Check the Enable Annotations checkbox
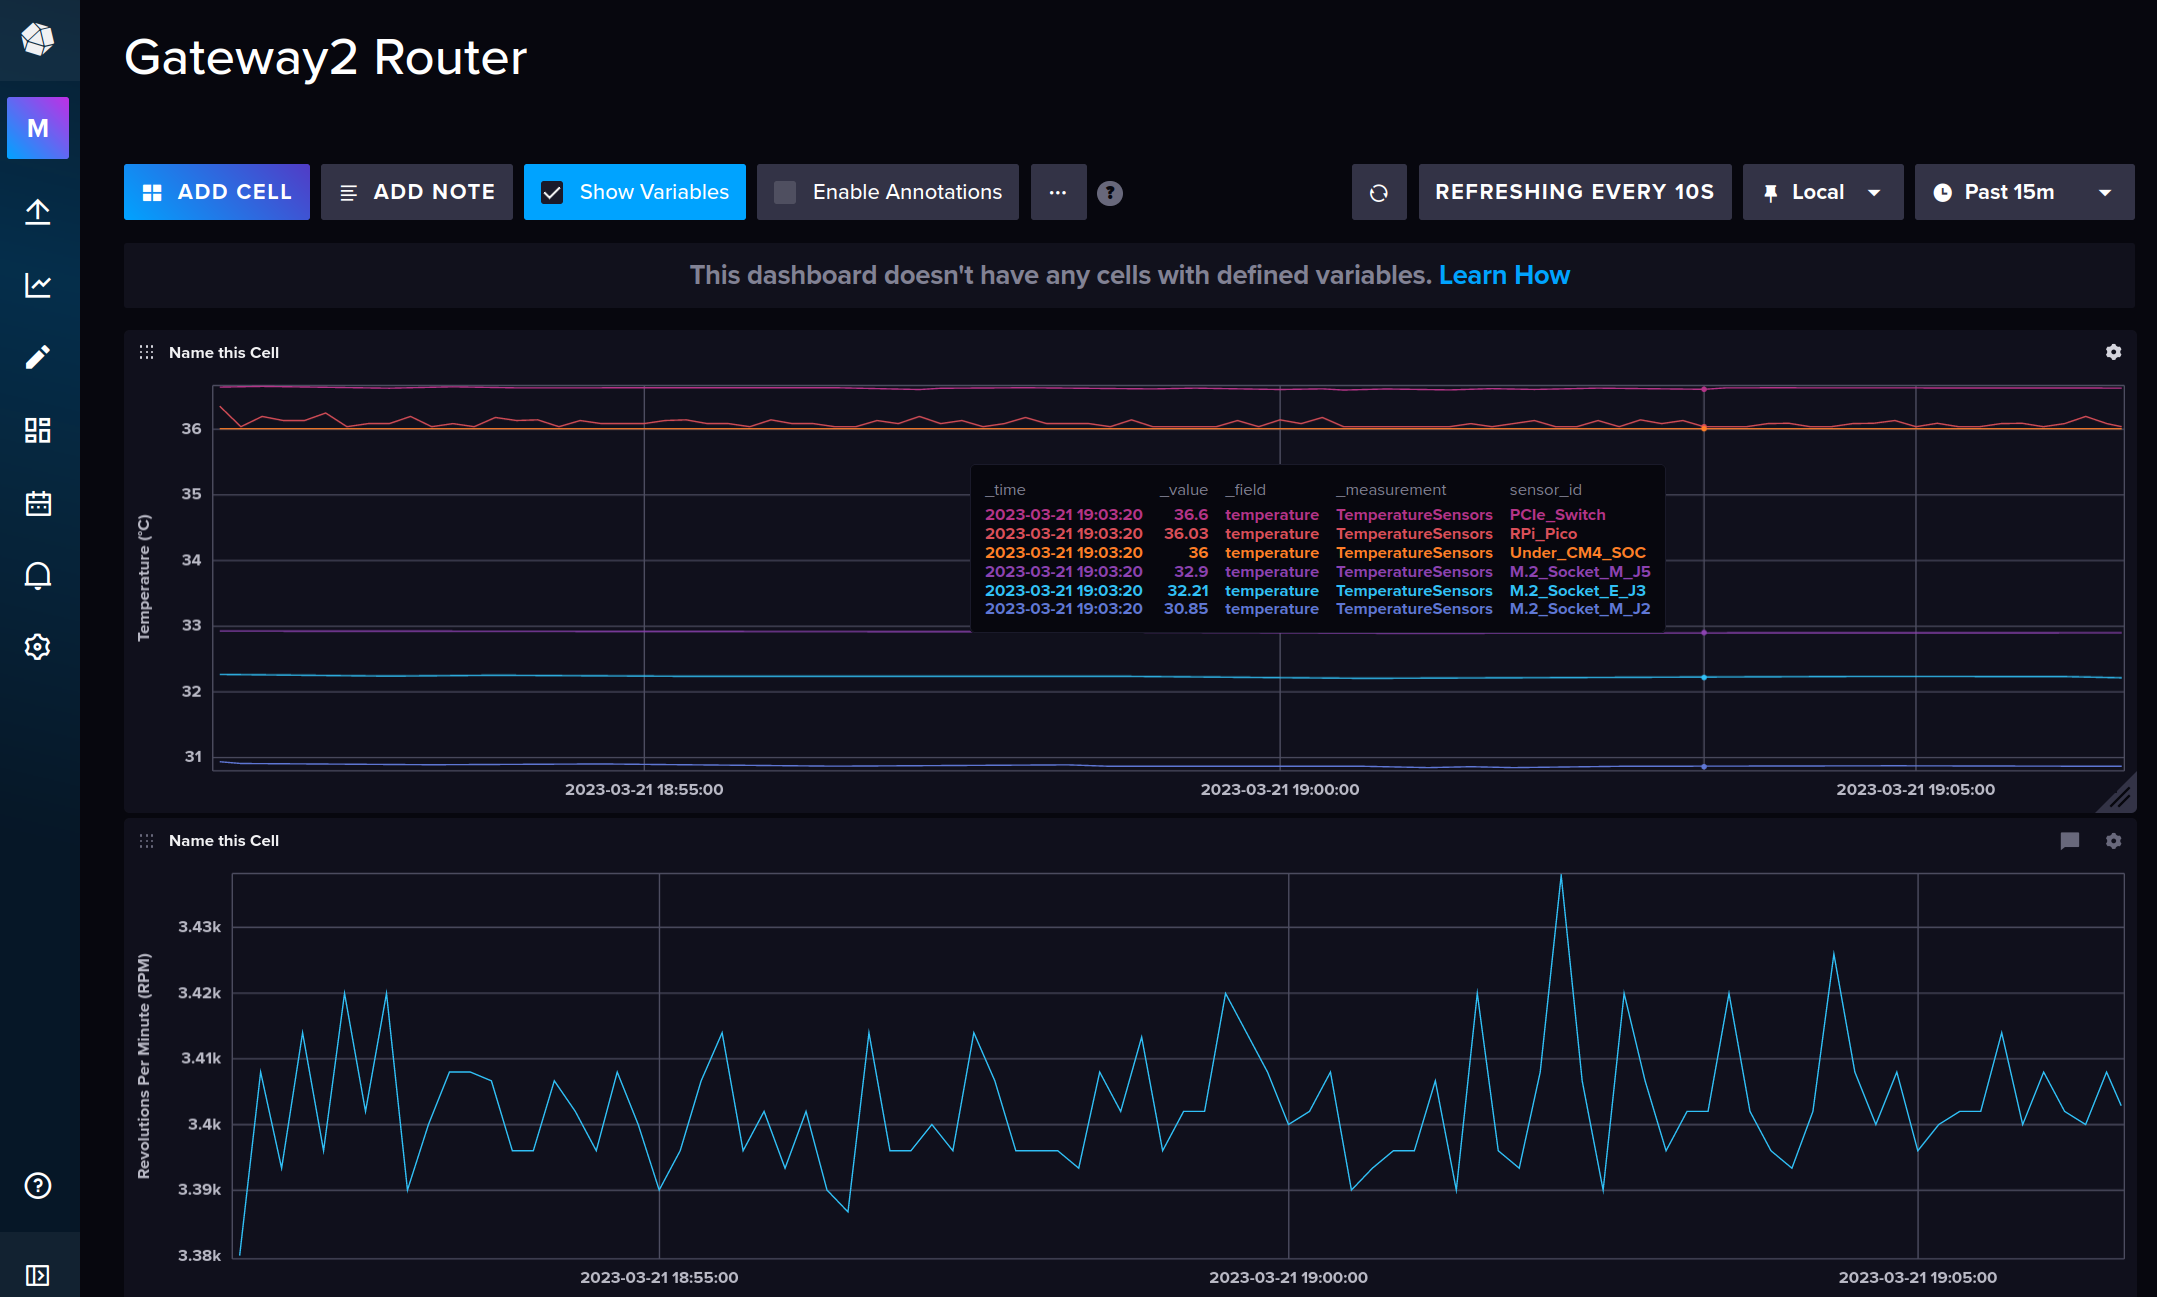 785,192
